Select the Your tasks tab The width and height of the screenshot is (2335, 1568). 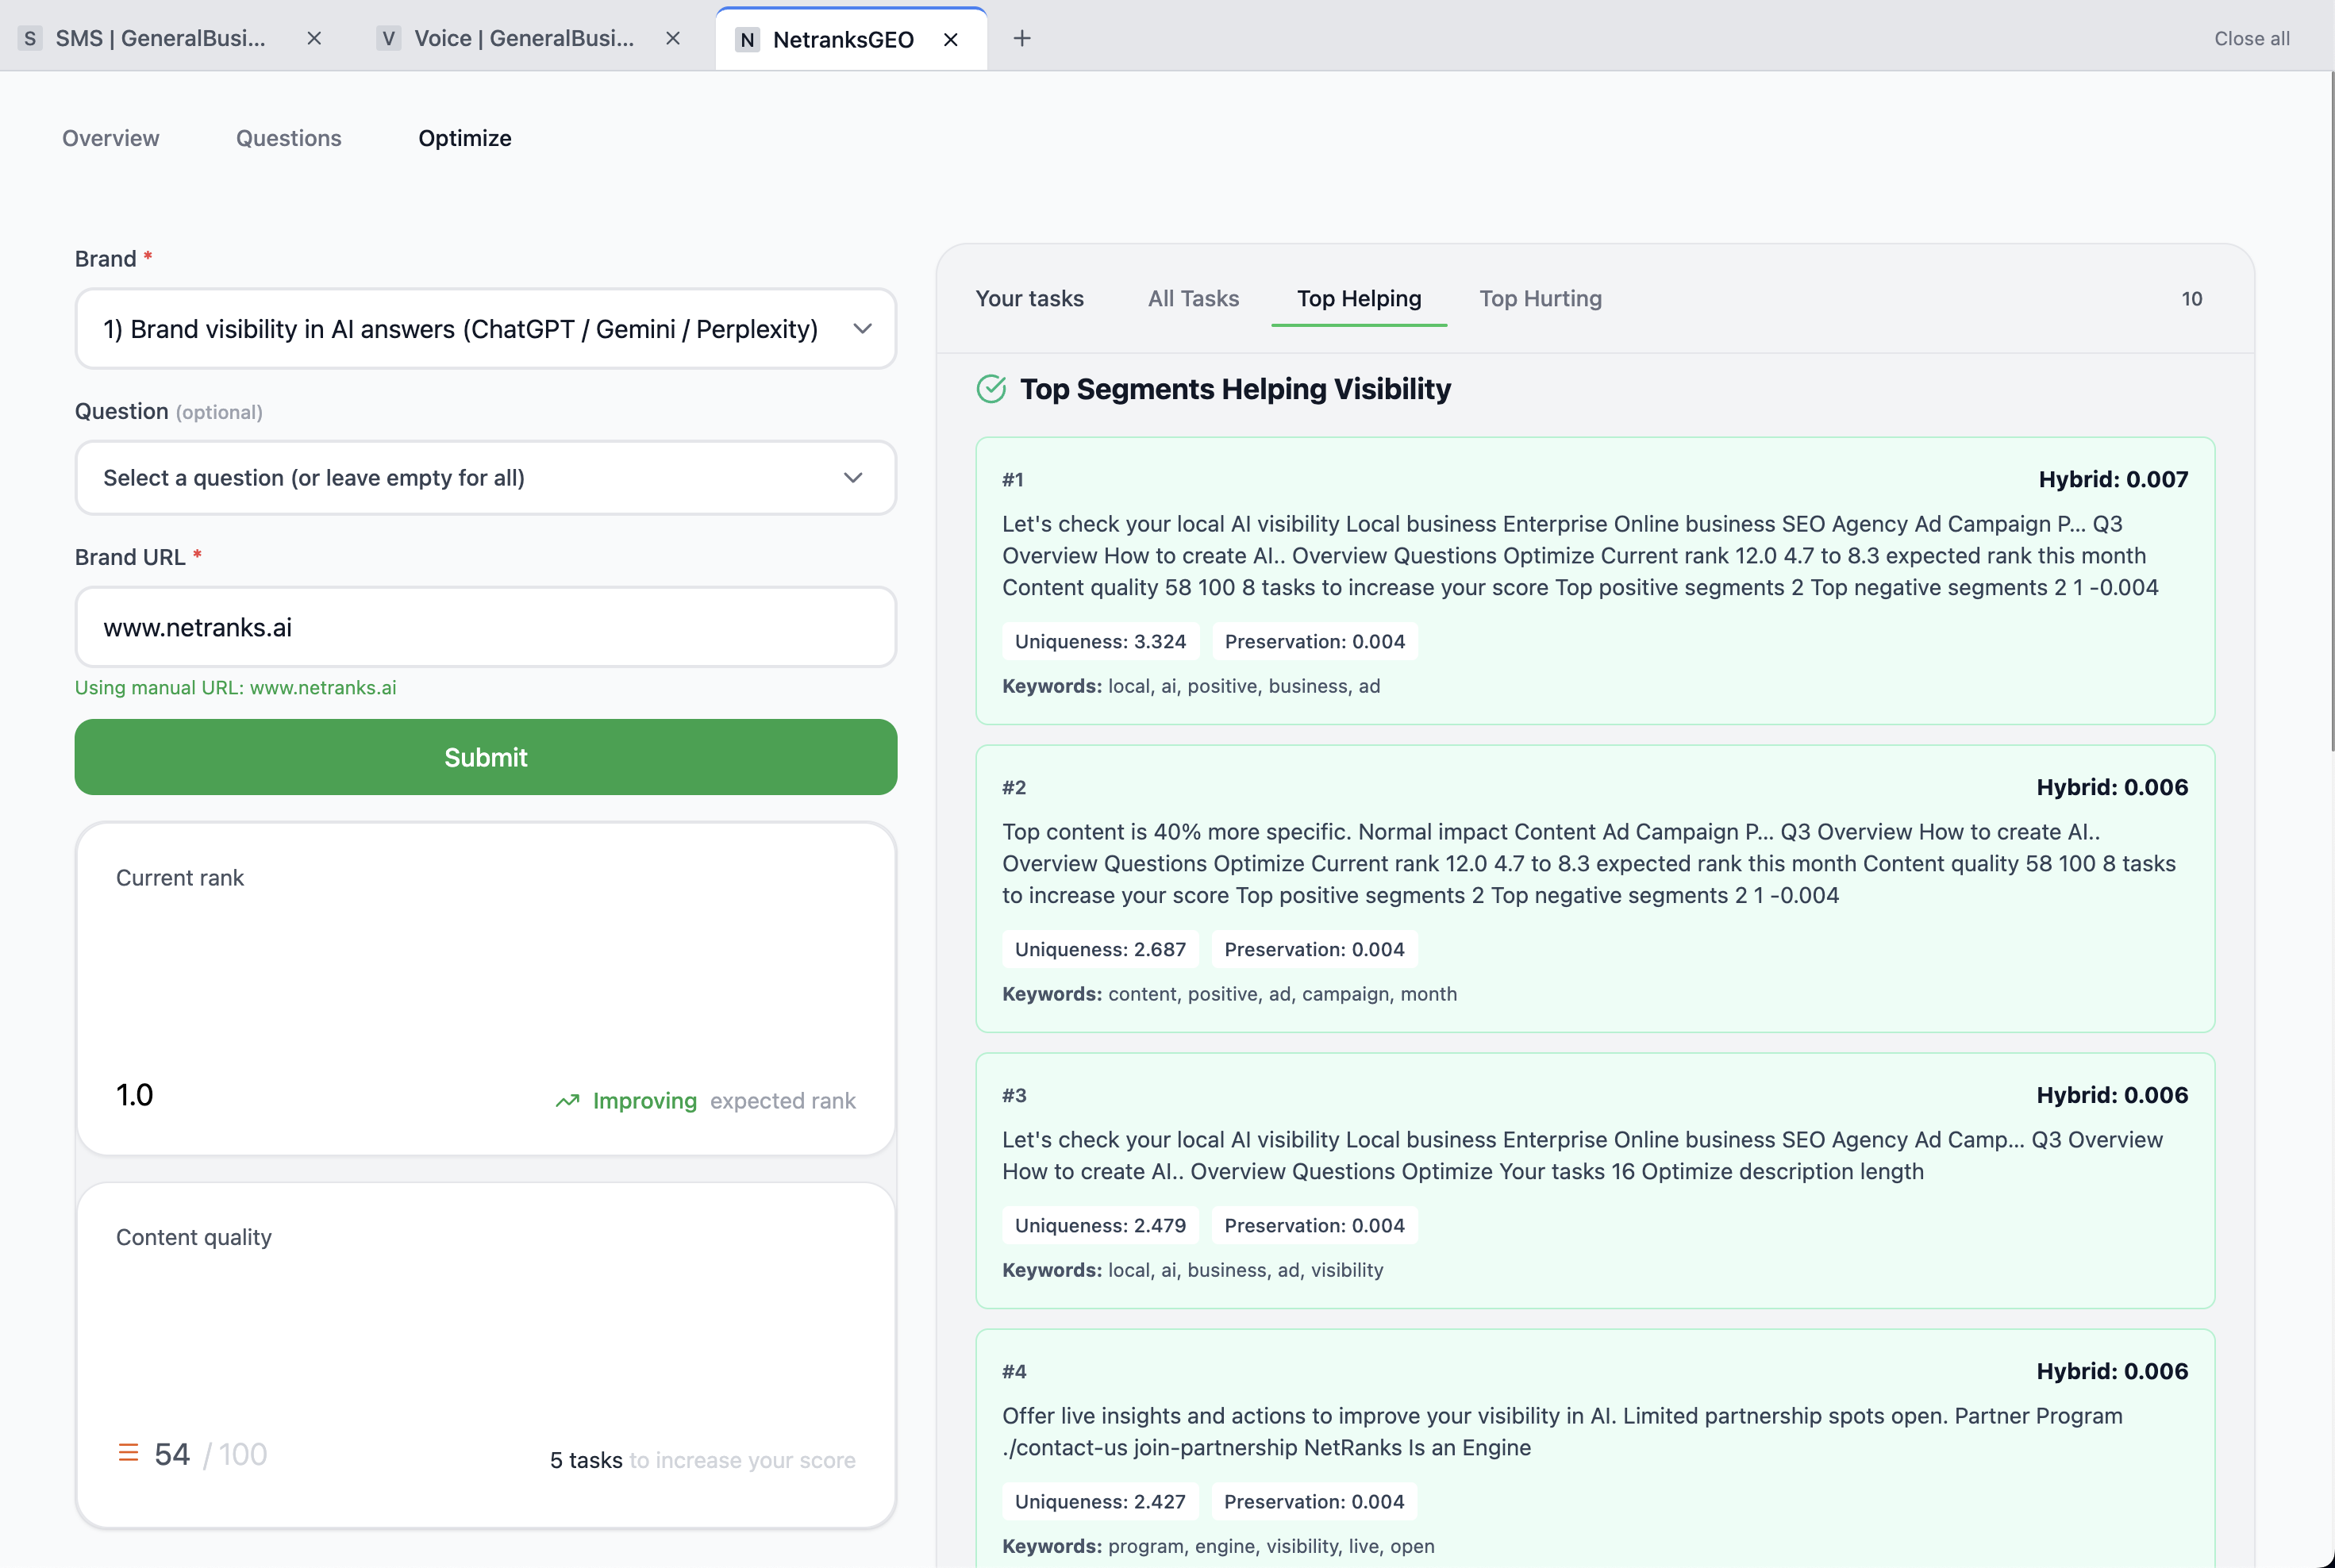[x=1029, y=298]
